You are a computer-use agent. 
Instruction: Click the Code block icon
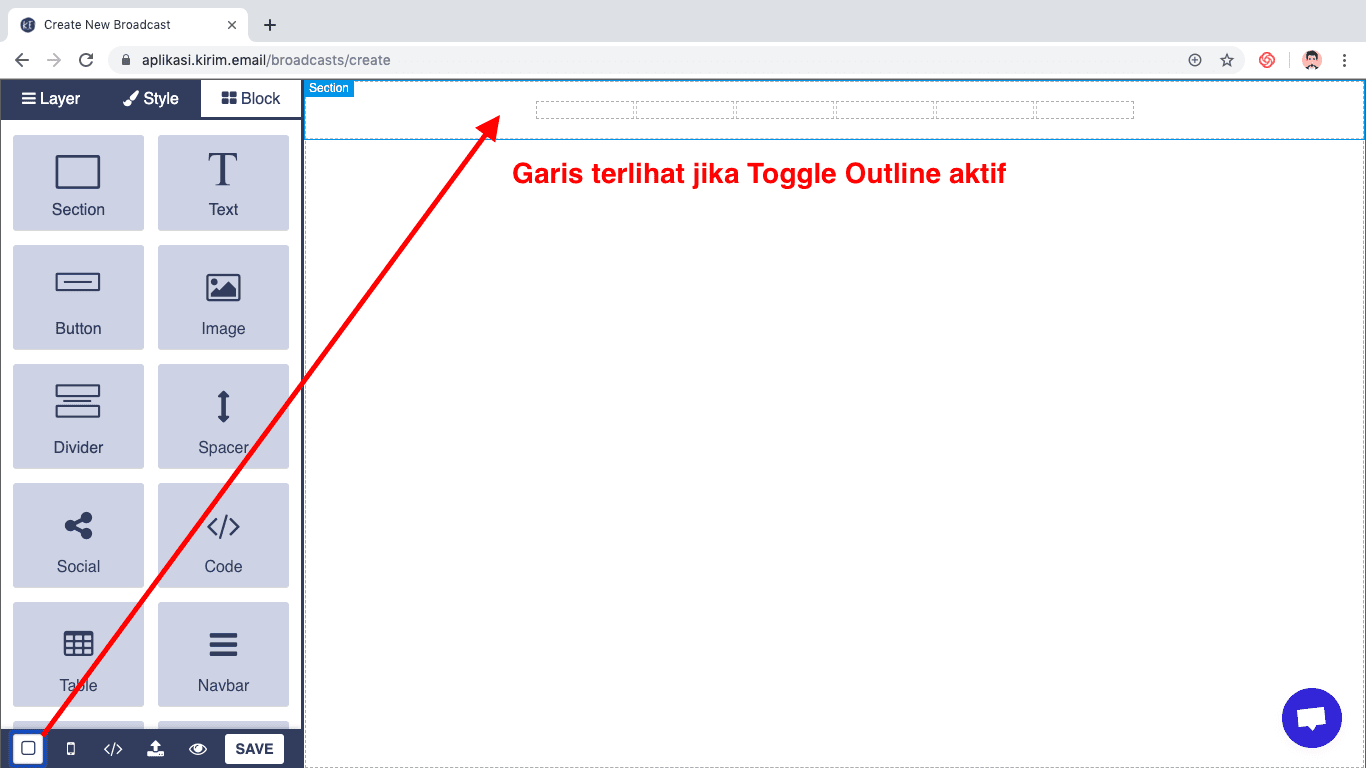(223, 535)
